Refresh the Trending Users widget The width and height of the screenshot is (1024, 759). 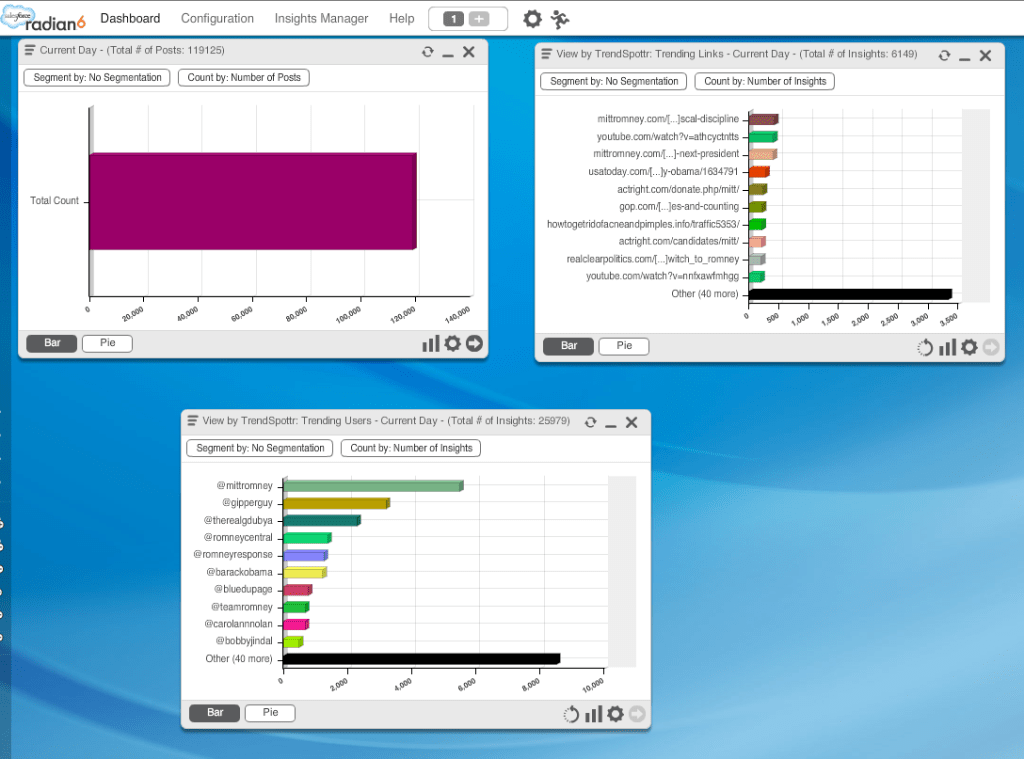tap(590, 423)
